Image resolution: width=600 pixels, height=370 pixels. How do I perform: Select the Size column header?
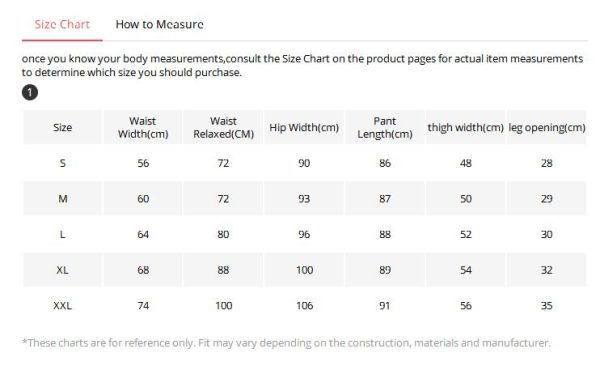click(62, 127)
